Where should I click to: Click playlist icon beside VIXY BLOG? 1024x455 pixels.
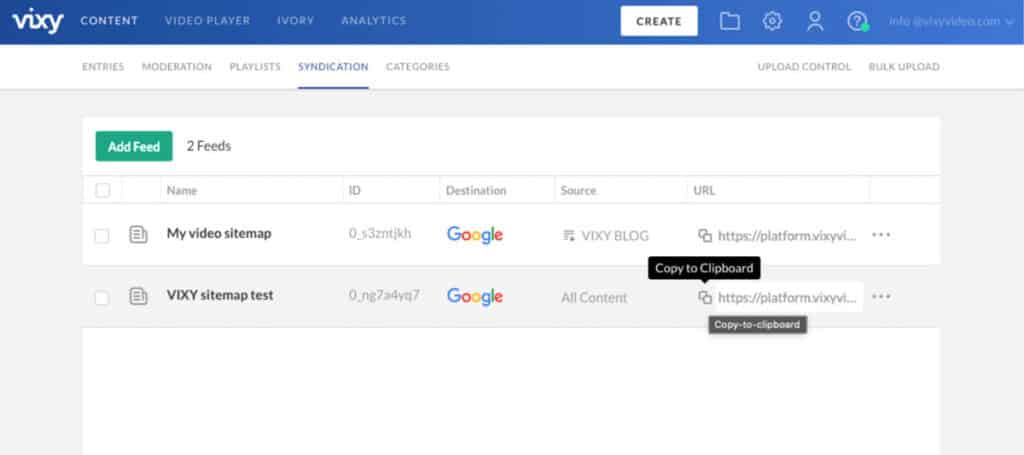569,236
